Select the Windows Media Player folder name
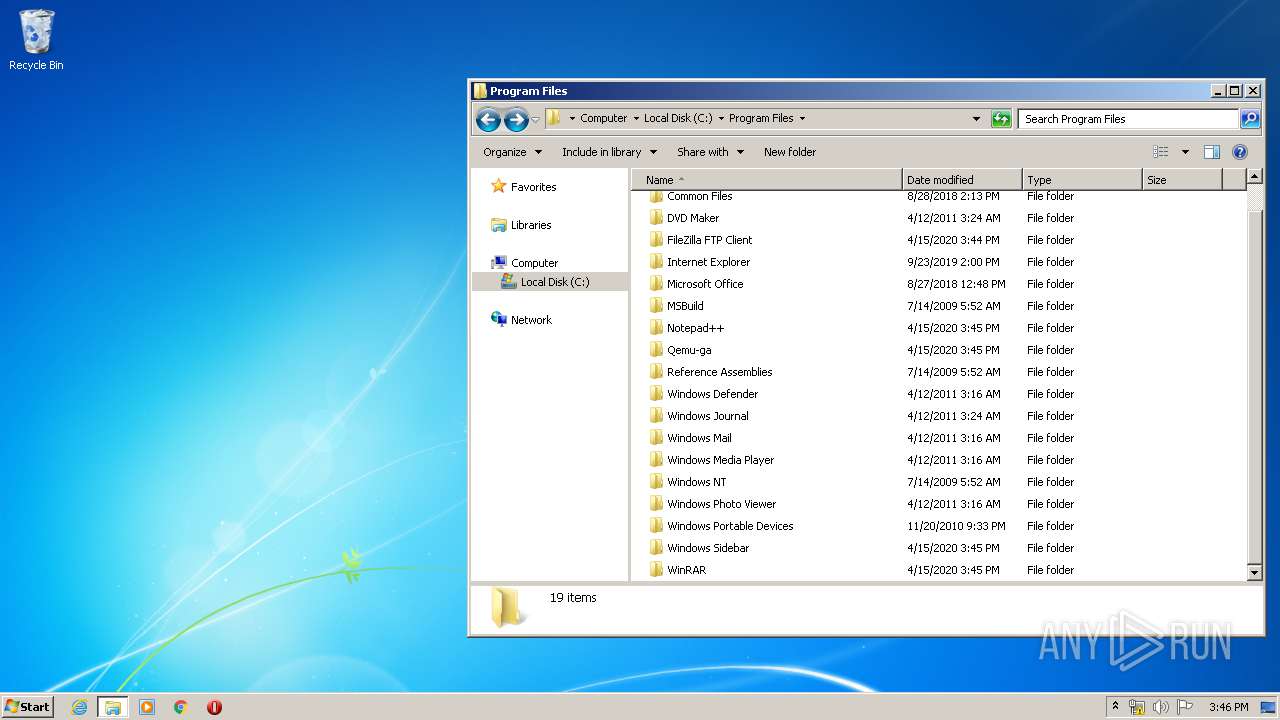1280x720 pixels. coord(720,460)
